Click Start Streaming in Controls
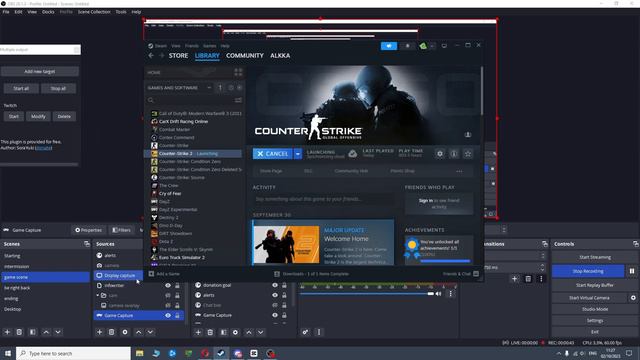640x360 pixels. tap(595, 257)
